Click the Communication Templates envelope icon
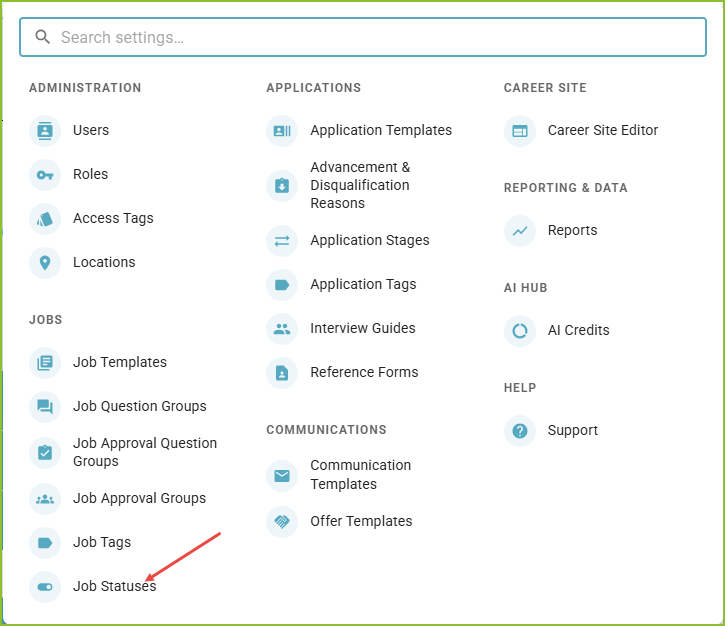The width and height of the screenshot is (725, 626). [282, 475]
